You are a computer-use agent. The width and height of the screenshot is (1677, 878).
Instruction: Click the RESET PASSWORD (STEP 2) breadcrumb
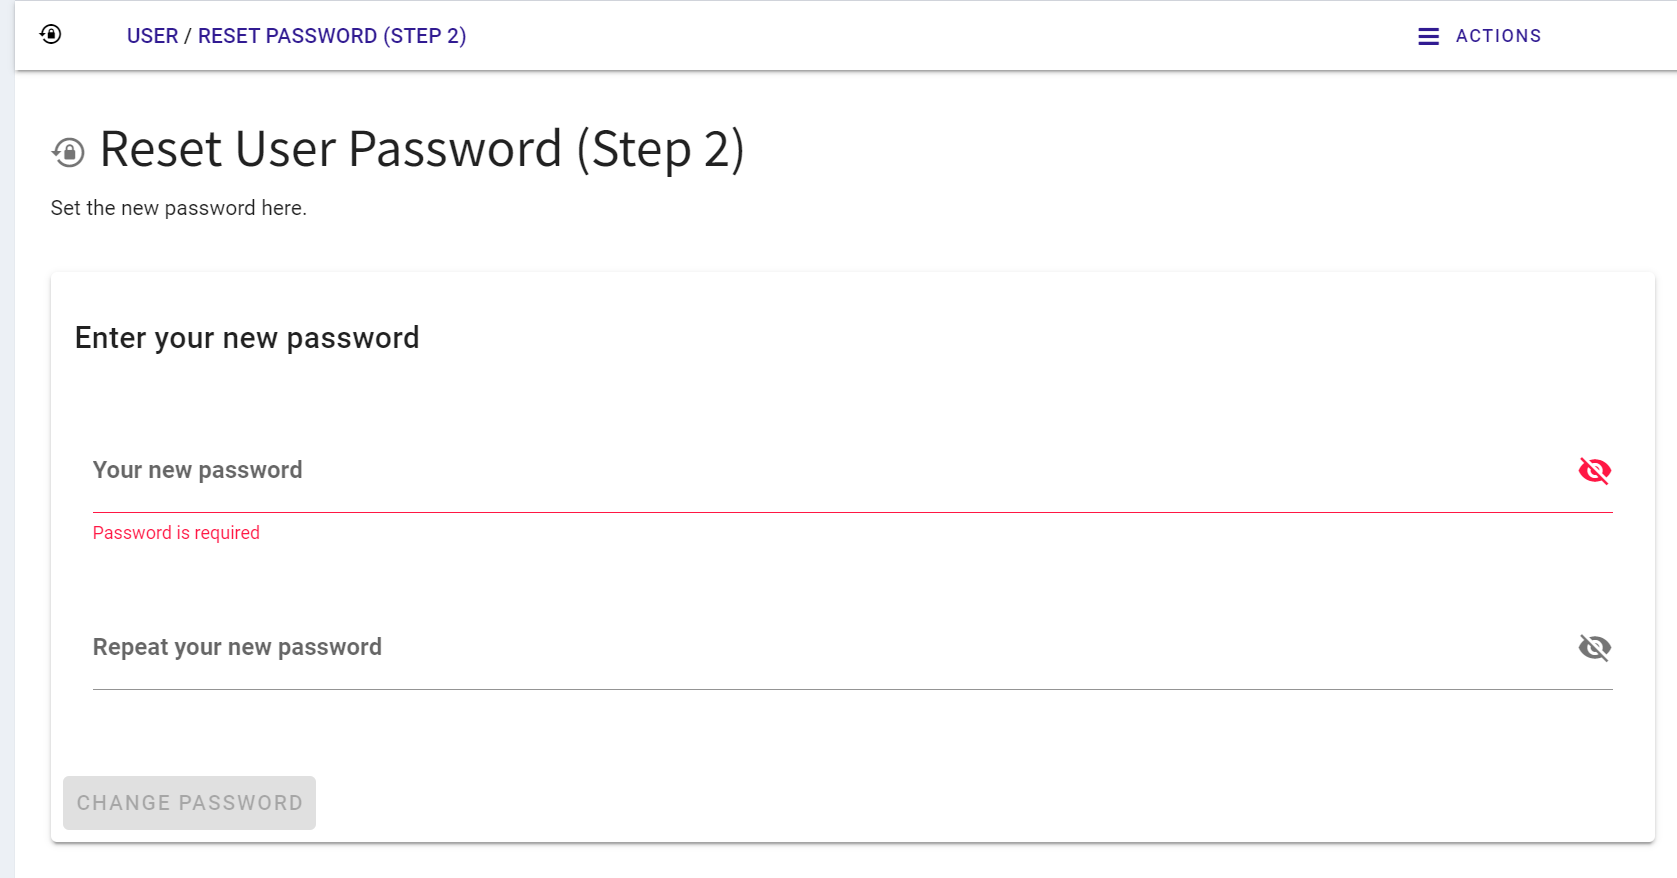click(332, 36)
